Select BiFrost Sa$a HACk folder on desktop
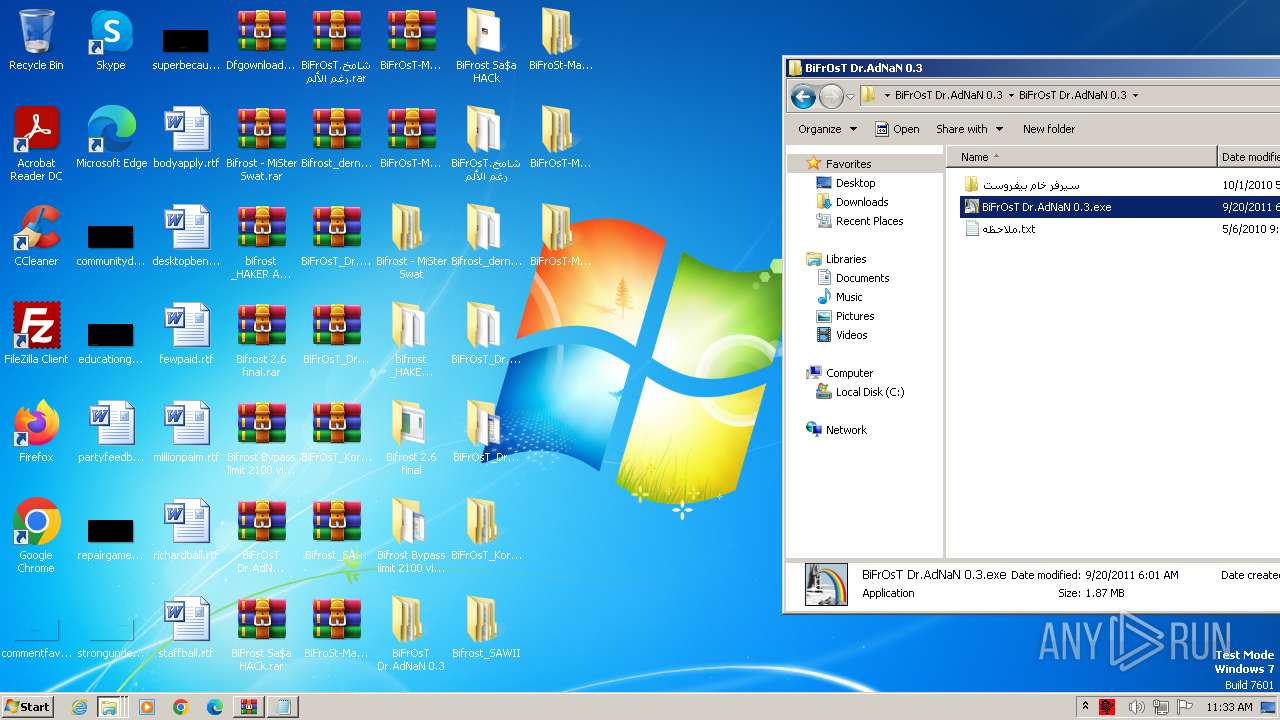This screenshot has height=720, width=1280. tap(486, 46)
